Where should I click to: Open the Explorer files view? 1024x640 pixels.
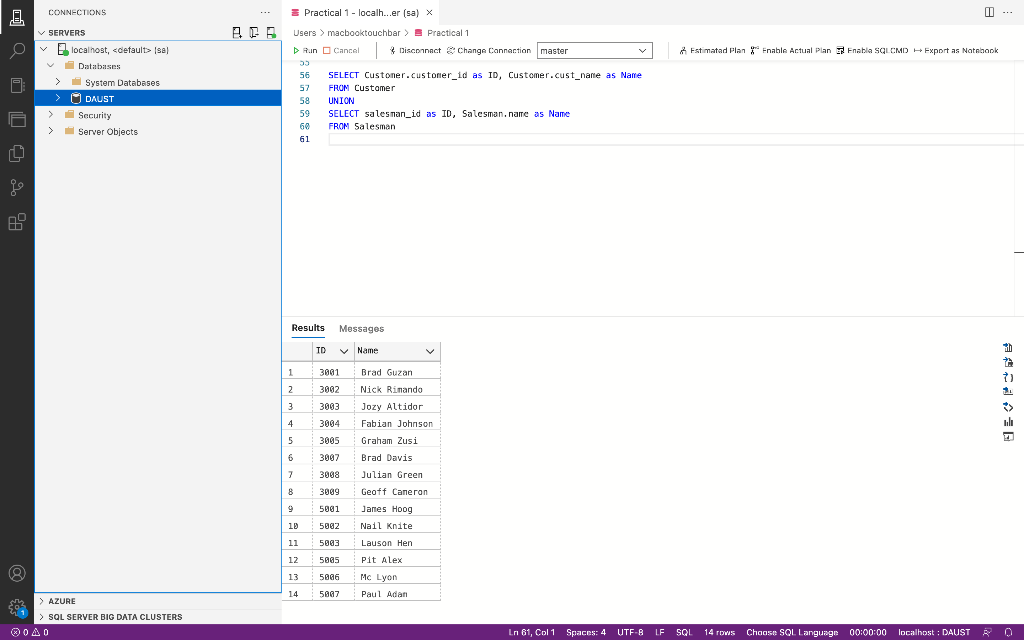17,153
